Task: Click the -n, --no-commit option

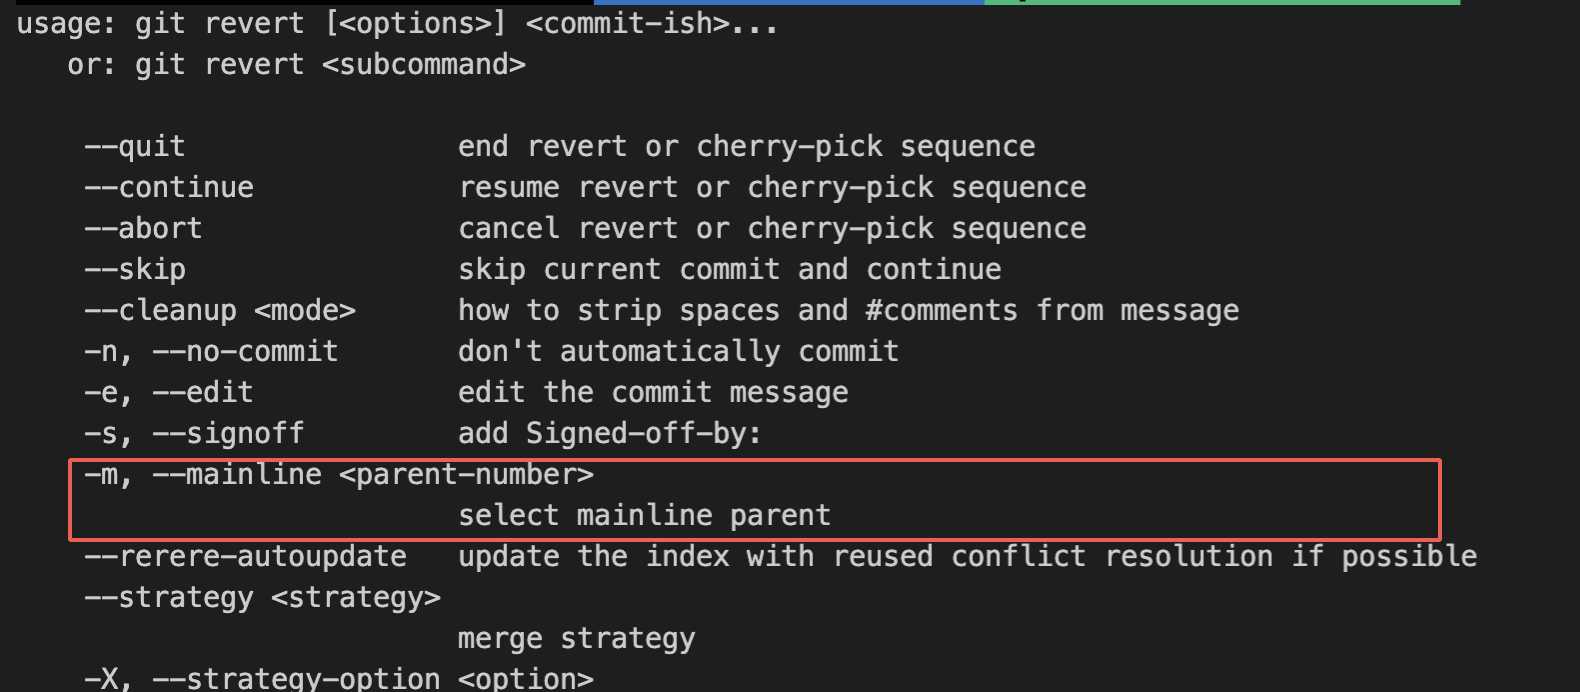Action: [211, 352]
